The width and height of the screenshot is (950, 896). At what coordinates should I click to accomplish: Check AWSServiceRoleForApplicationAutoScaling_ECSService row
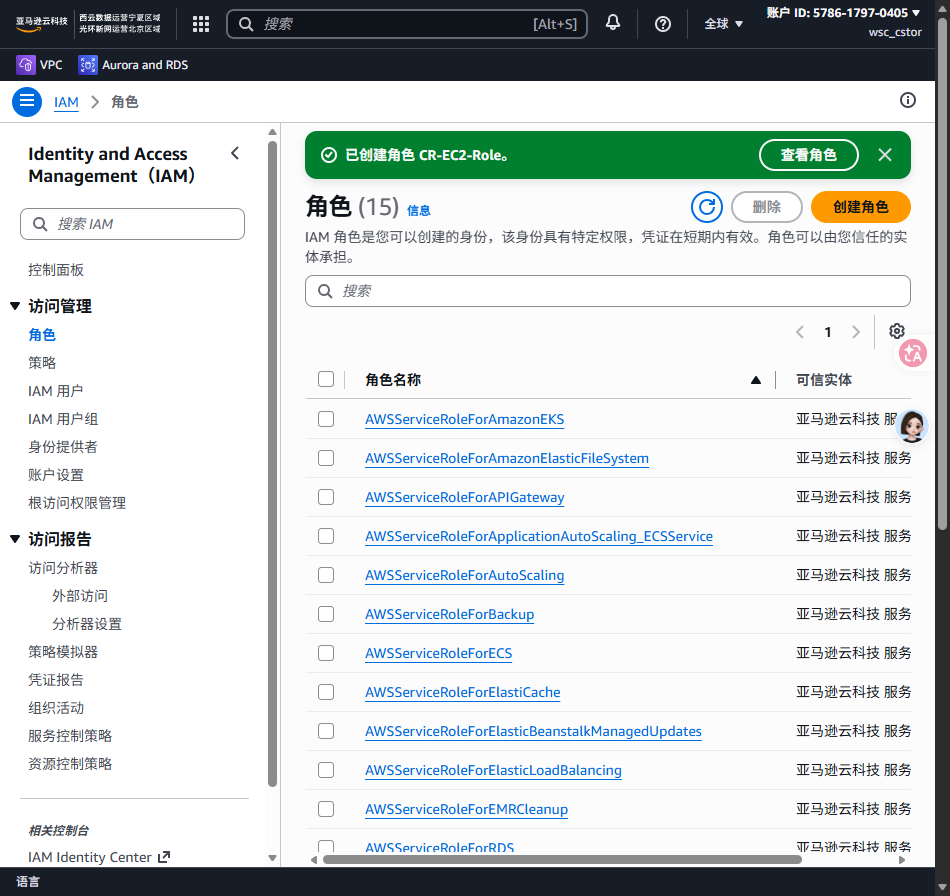326,536
